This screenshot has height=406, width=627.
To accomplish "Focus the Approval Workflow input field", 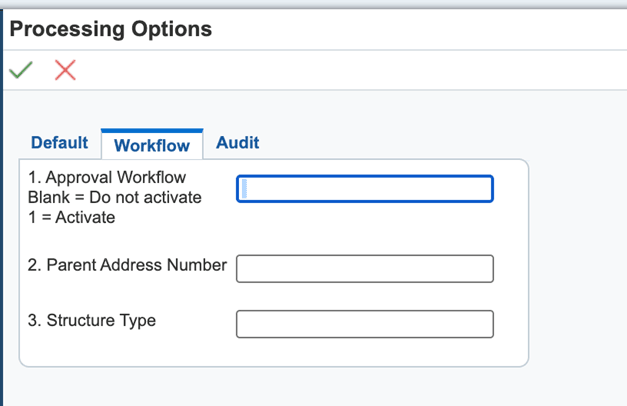I will pyautogui.click(x=365, y=189).
